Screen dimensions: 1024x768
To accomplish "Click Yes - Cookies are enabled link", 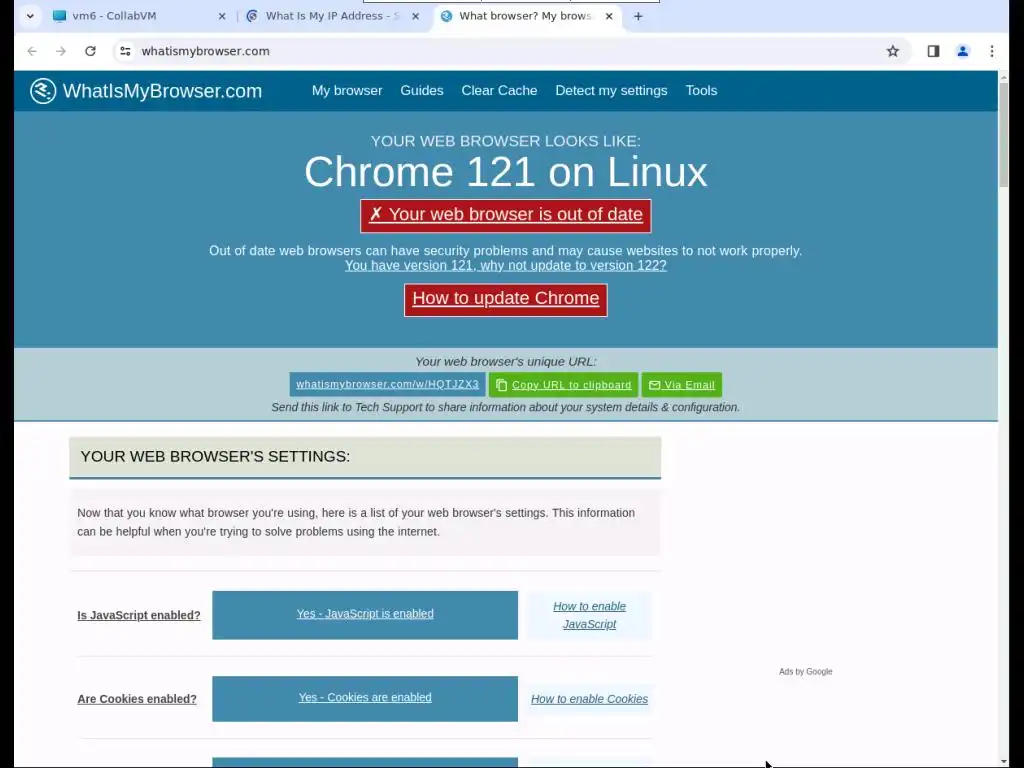I will coord(365,697).
